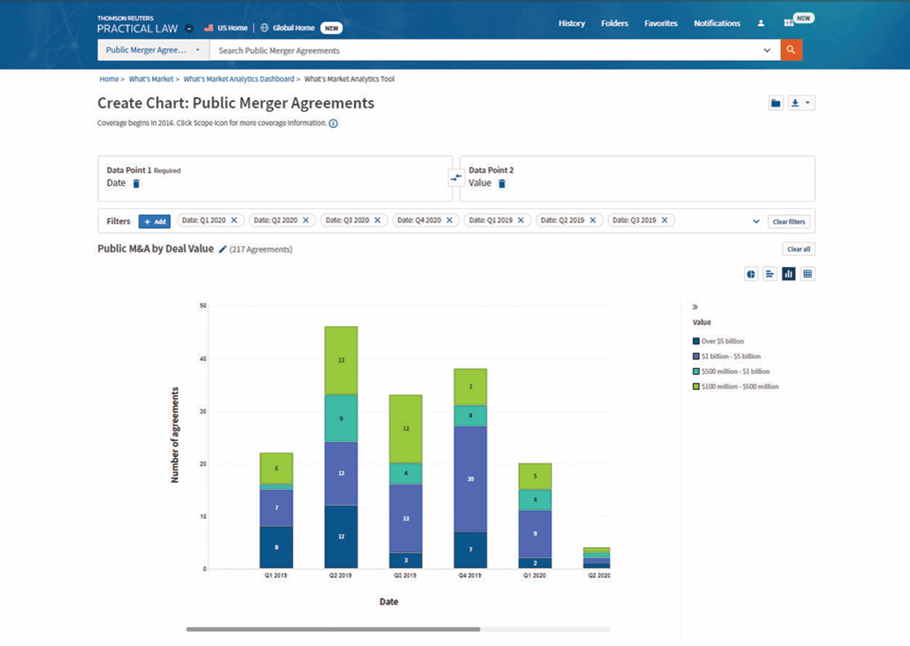
Task: Open the History menu
Action: click(572, 23)
